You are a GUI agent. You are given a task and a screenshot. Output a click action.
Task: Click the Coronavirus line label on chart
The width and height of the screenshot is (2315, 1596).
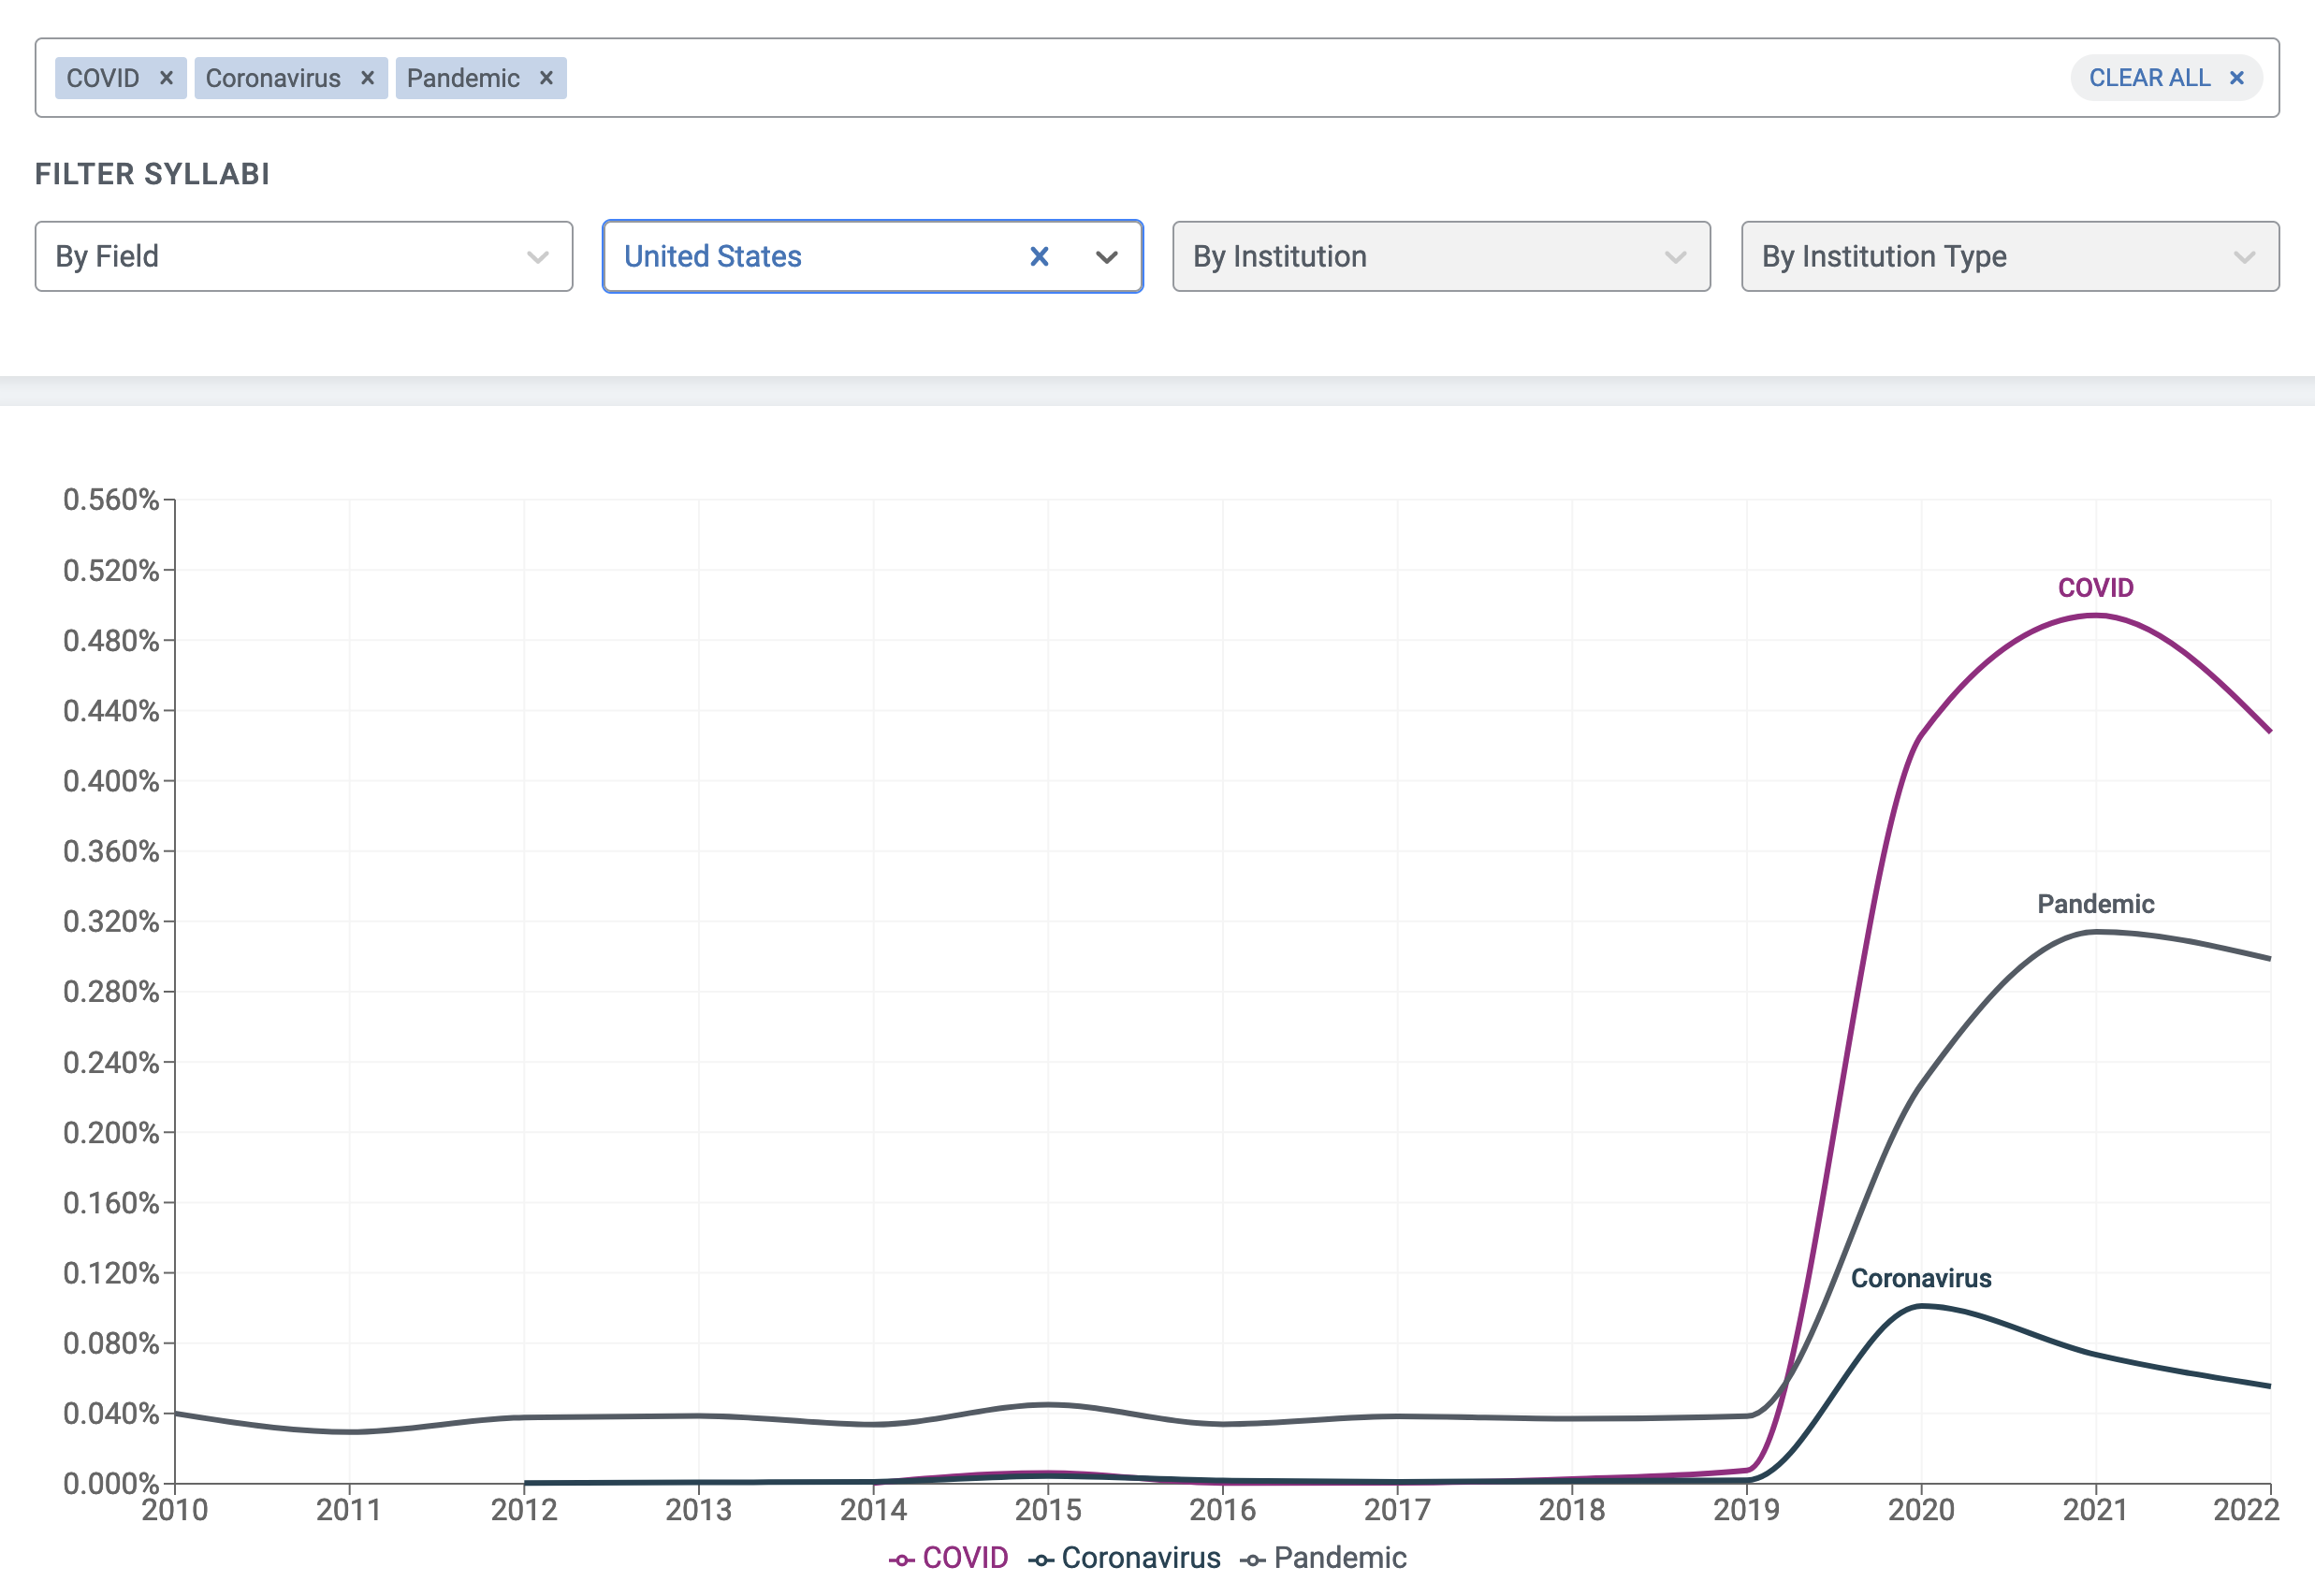(x=1921, y=1278)
